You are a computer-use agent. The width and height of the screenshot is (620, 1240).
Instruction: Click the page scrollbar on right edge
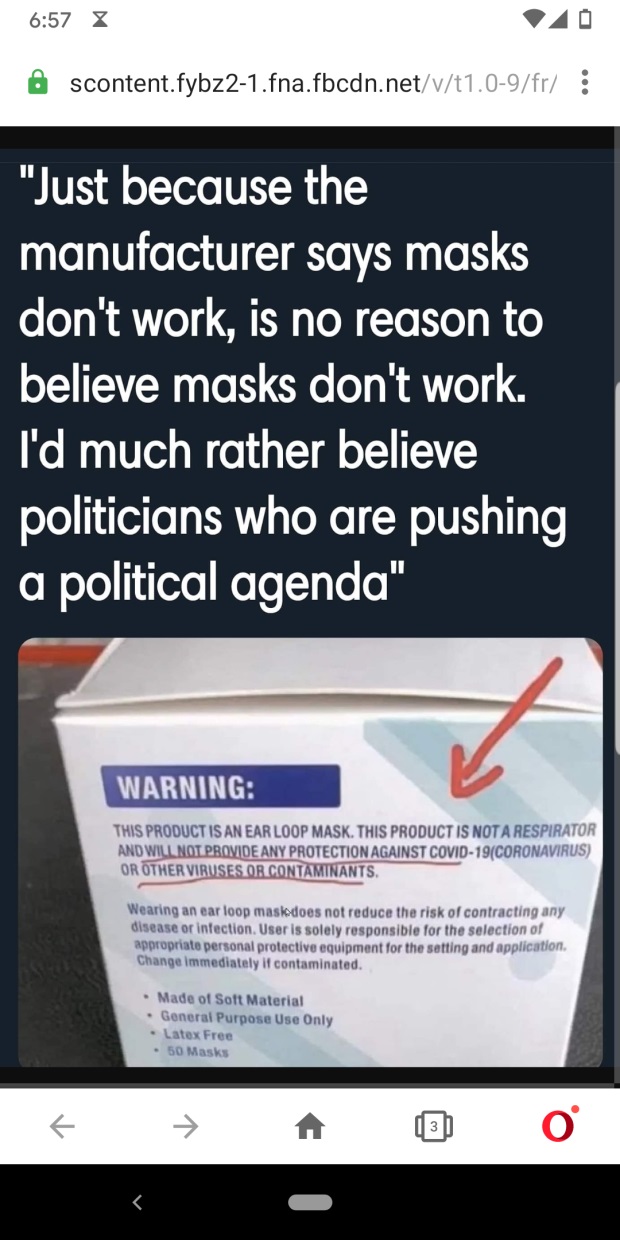[615, 570]
